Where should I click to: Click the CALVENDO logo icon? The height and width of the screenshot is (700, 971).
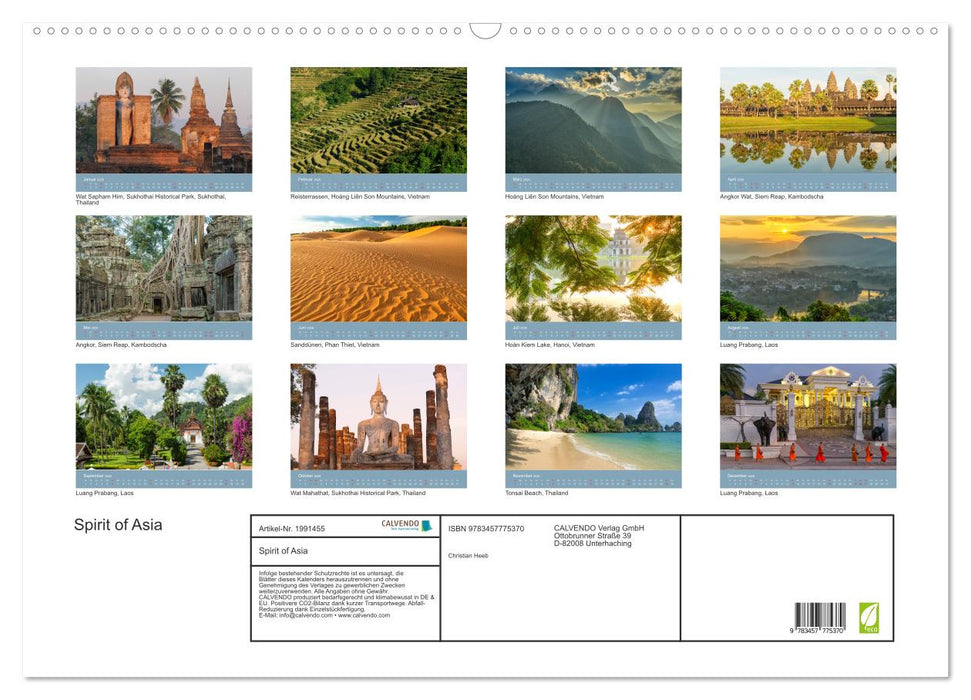click(x=426, y=524)
